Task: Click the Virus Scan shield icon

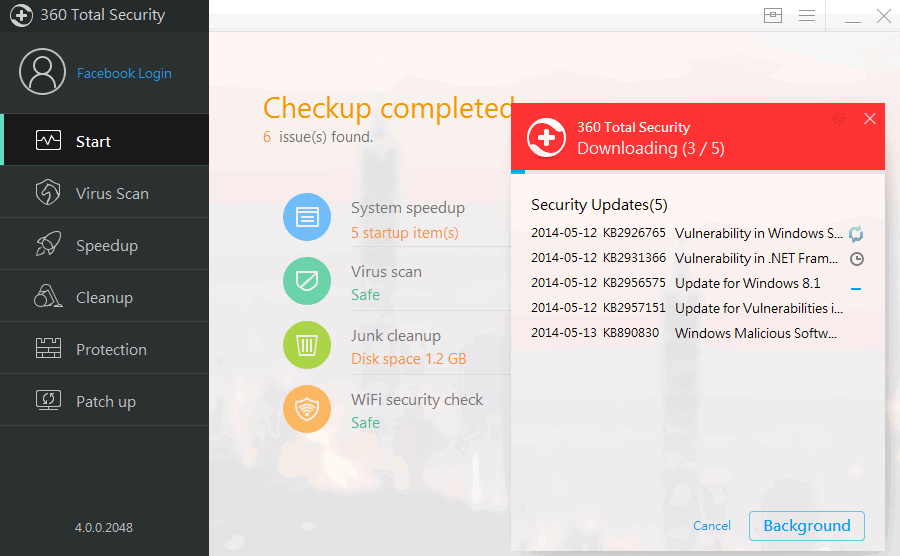Action: point(48,192)
